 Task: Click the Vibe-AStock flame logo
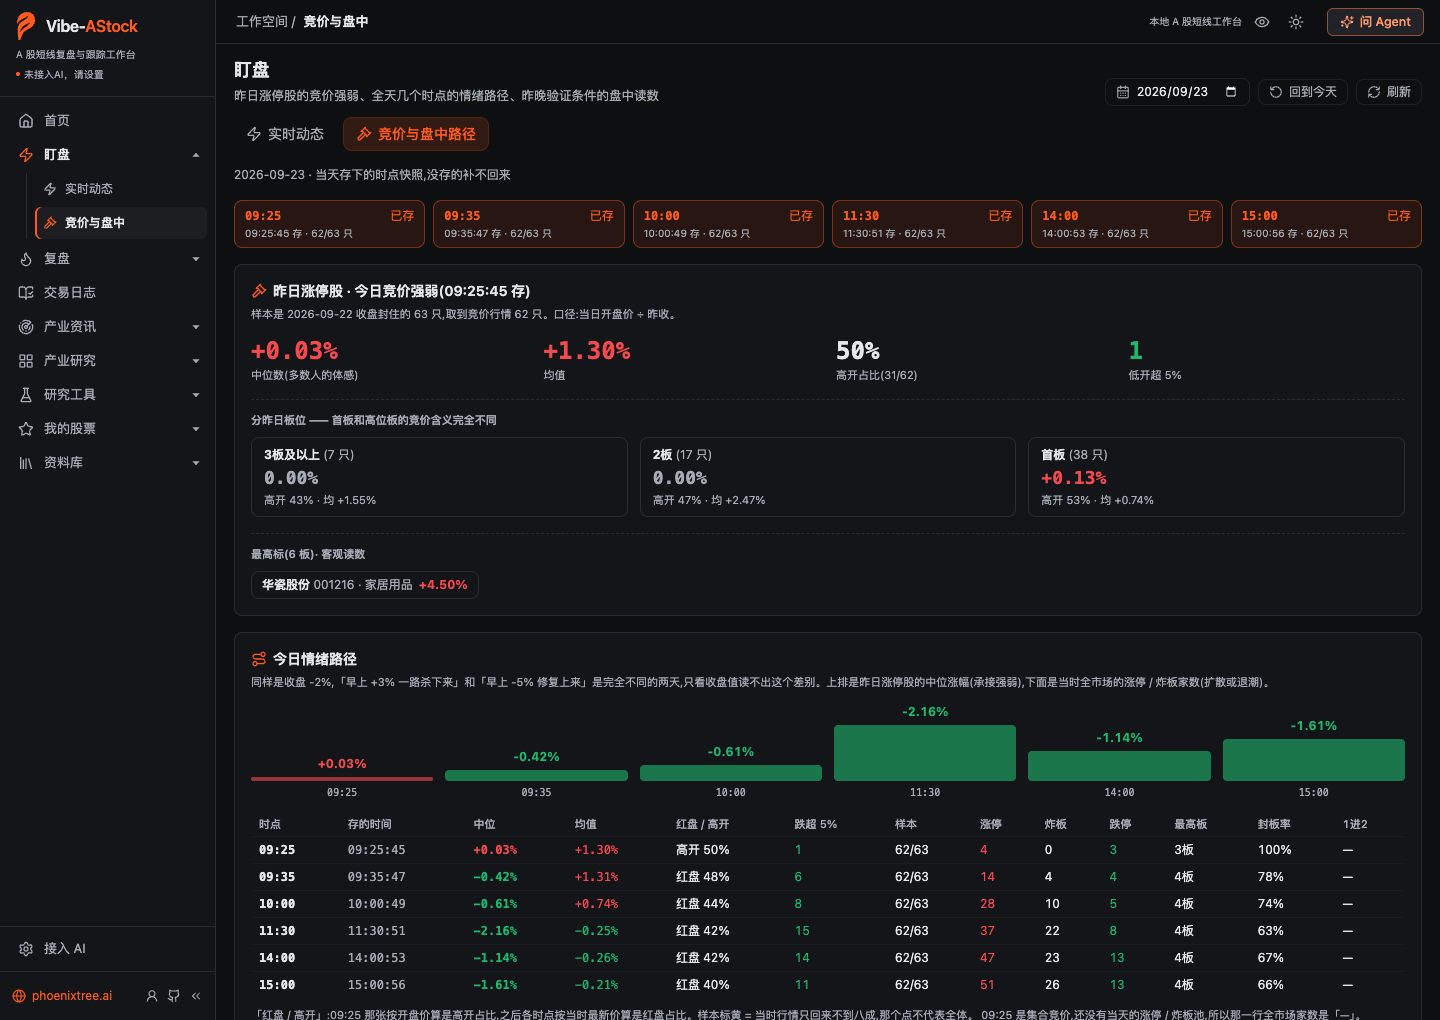[26, 26]
